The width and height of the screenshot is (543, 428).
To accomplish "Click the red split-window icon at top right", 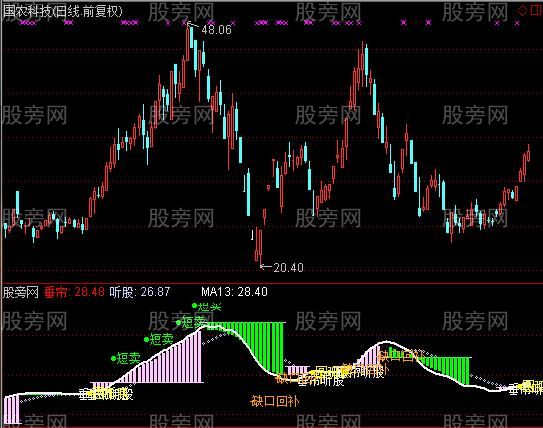I will click(536, 11).
